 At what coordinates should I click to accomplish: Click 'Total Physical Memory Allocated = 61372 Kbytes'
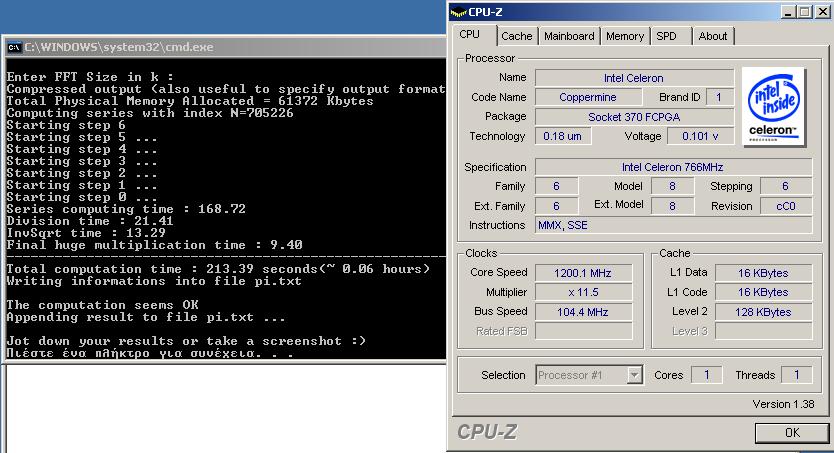click(x=190, y=101)
